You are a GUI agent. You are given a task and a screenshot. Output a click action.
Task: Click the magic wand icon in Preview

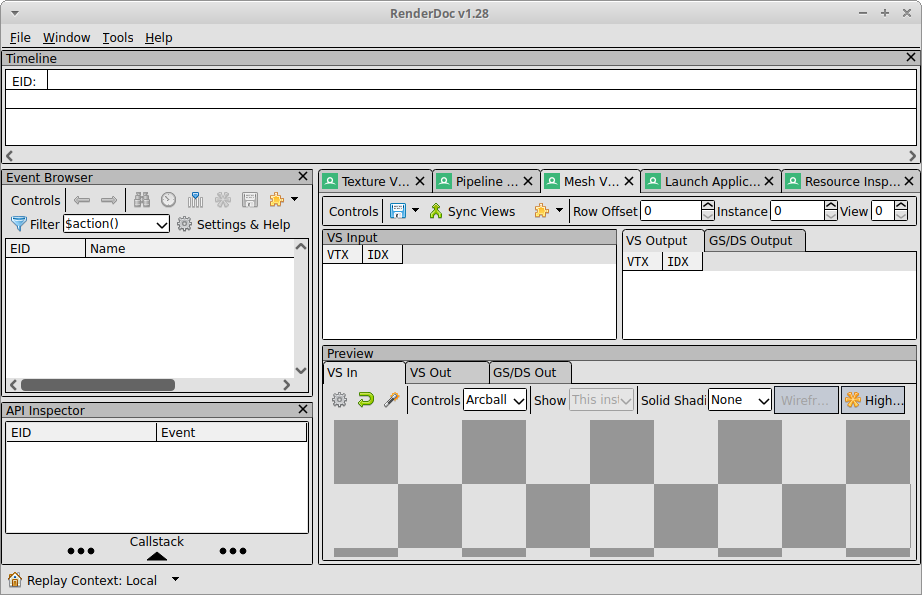[x=392, y=400]
